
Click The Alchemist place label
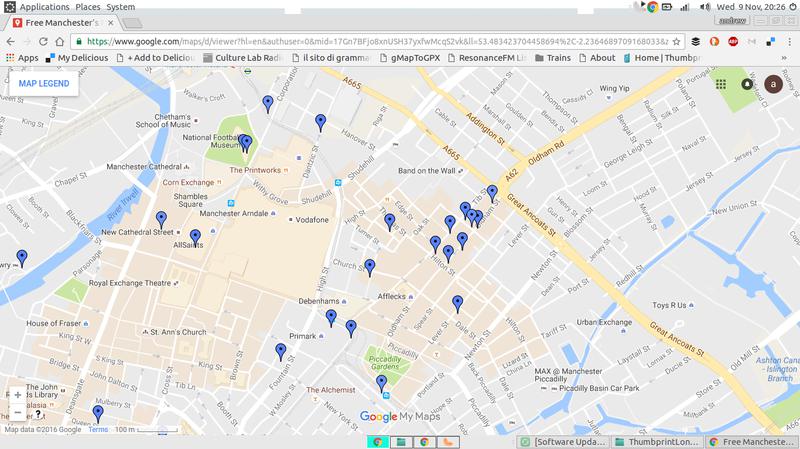click(x=331, y=390)
